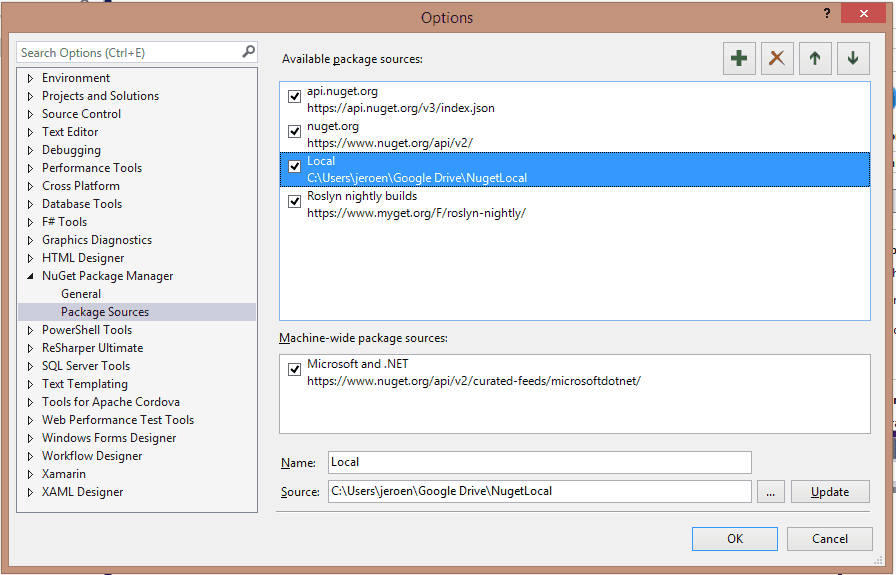The image size is (896, 575).
Task: Click into the Name text field
Action: pyautogui.click(x=539, y=462)
